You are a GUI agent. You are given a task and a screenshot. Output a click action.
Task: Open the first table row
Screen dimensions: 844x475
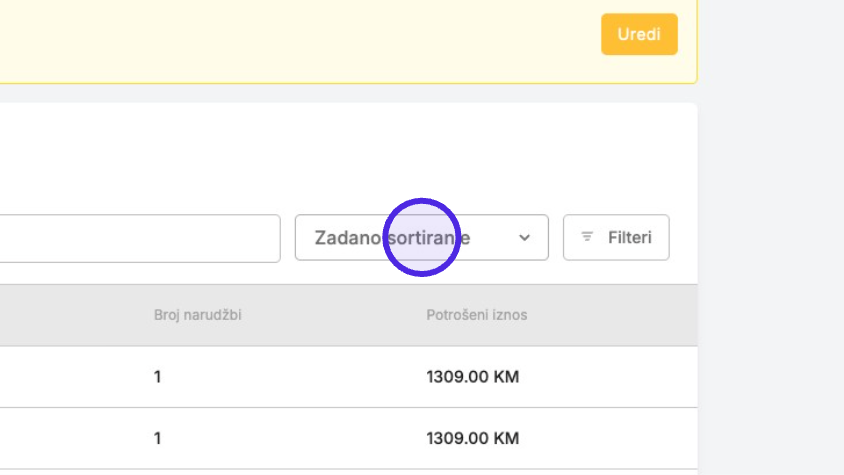349,377
